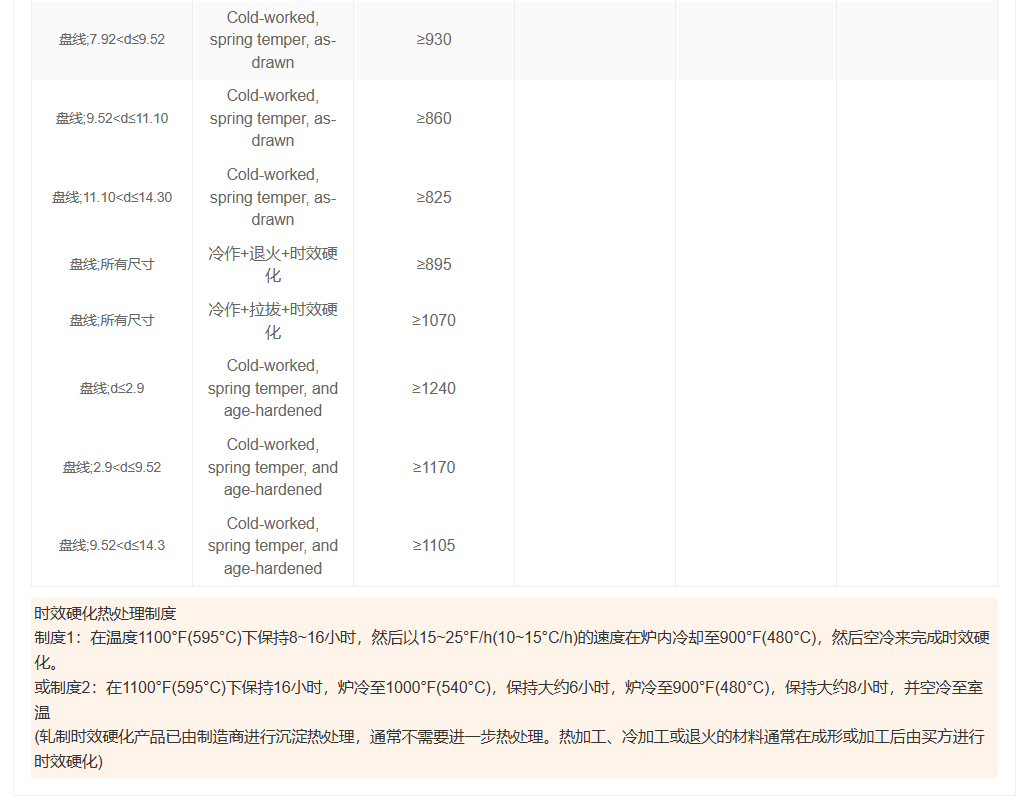Screen dimensions: 1032x810
Task: Select the ≥1070 value cell
Action: click(434, 320)
